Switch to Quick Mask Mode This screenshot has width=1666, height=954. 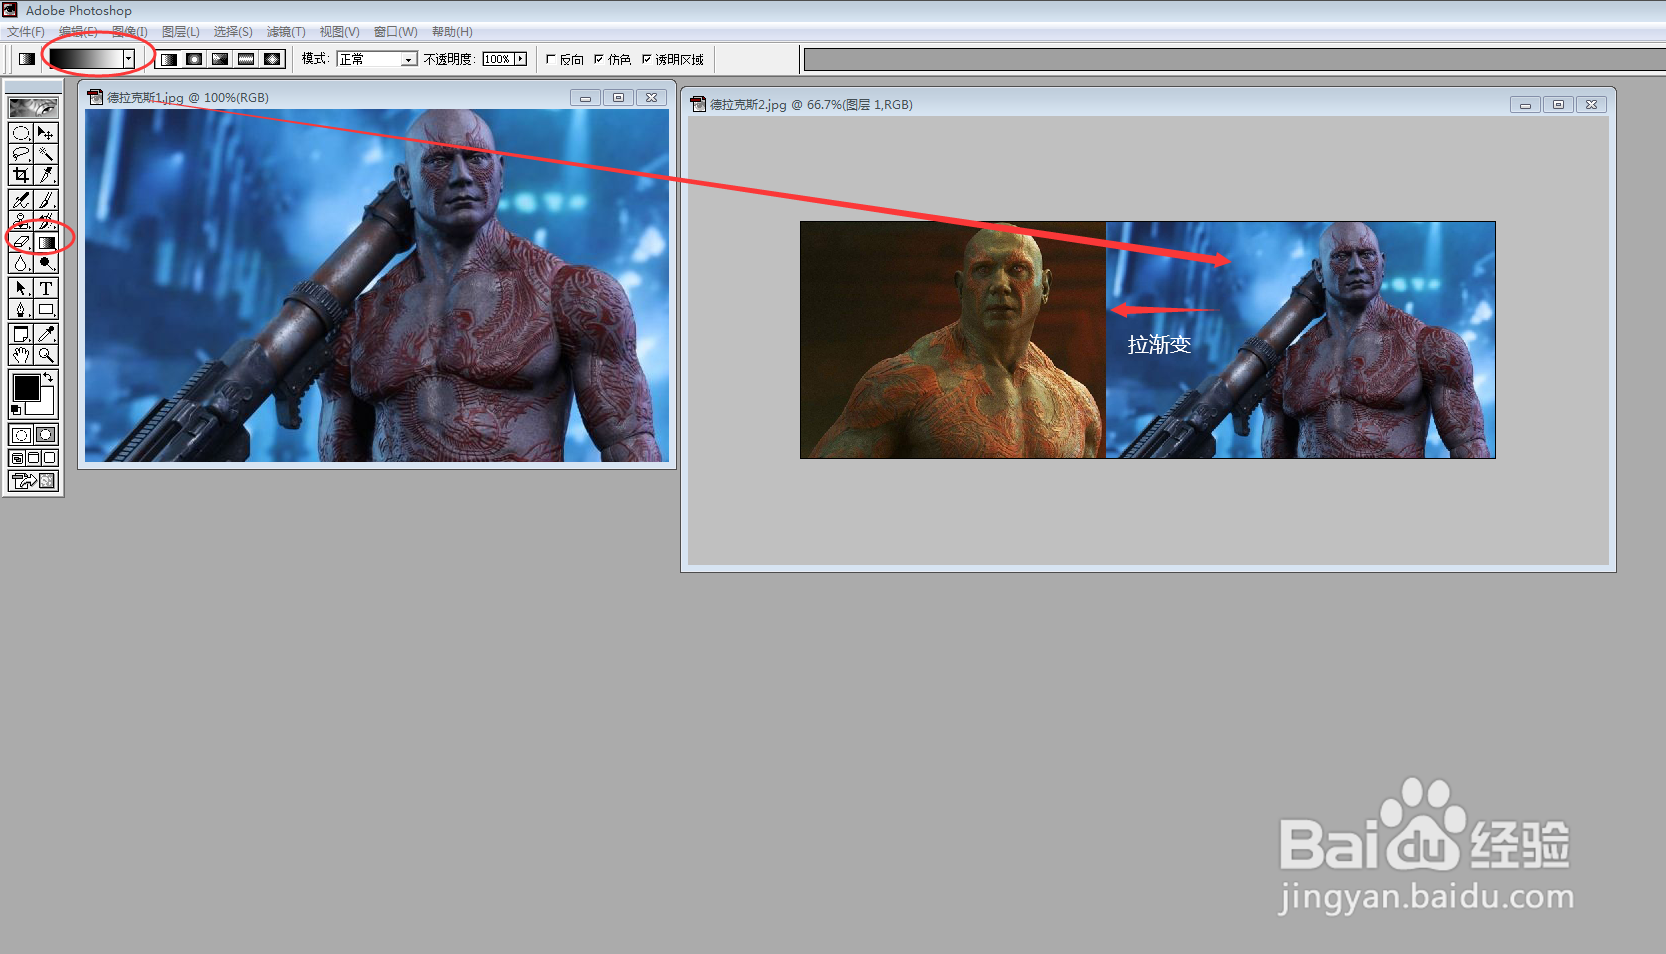tap(46, 435)
